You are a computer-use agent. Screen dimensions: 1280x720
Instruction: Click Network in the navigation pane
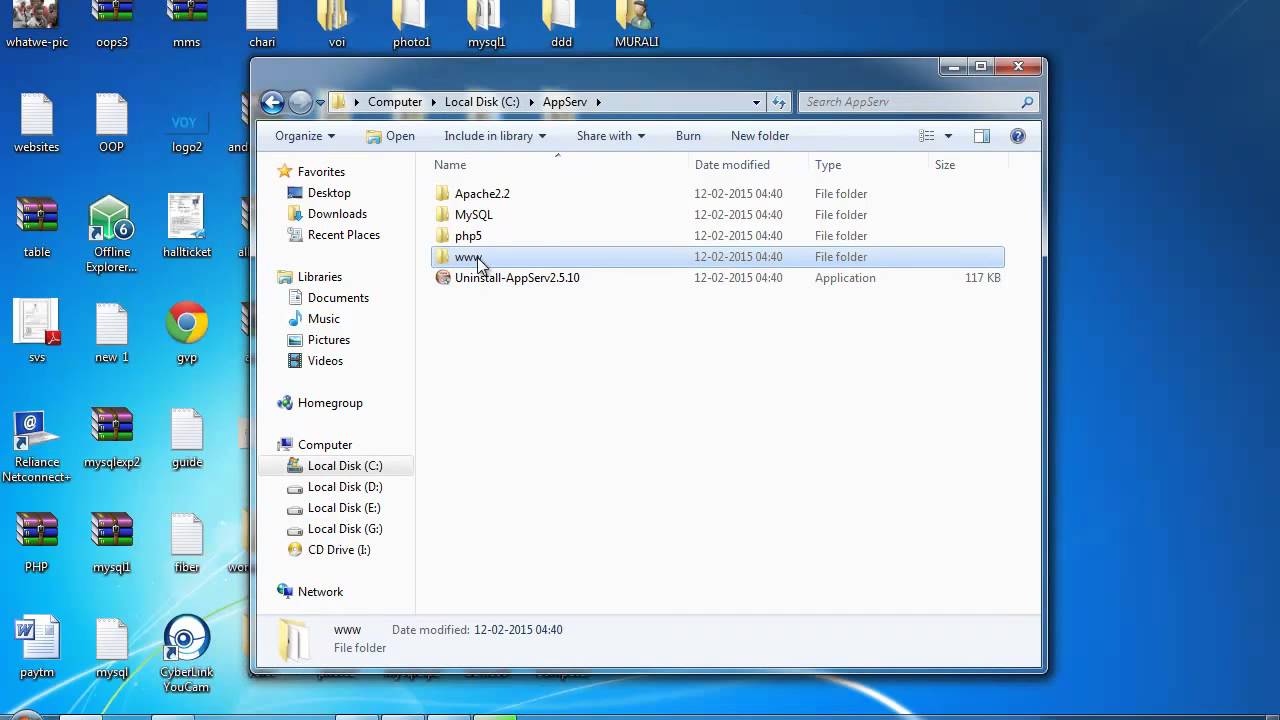click(320, 592)
